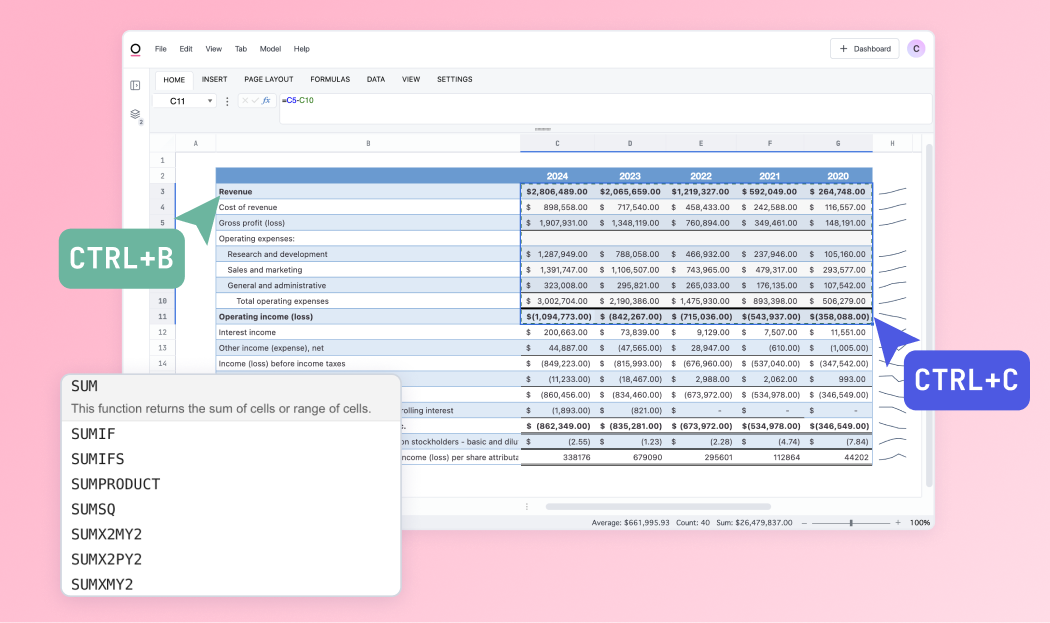Open the Model menu
This screenshot has width=1050, height=623.
[x=270, y=48]
